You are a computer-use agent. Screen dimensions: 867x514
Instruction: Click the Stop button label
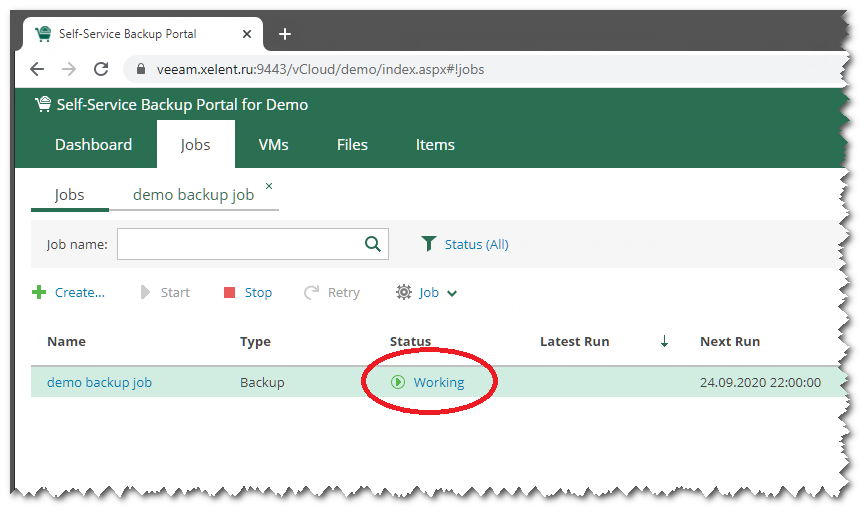258,292
